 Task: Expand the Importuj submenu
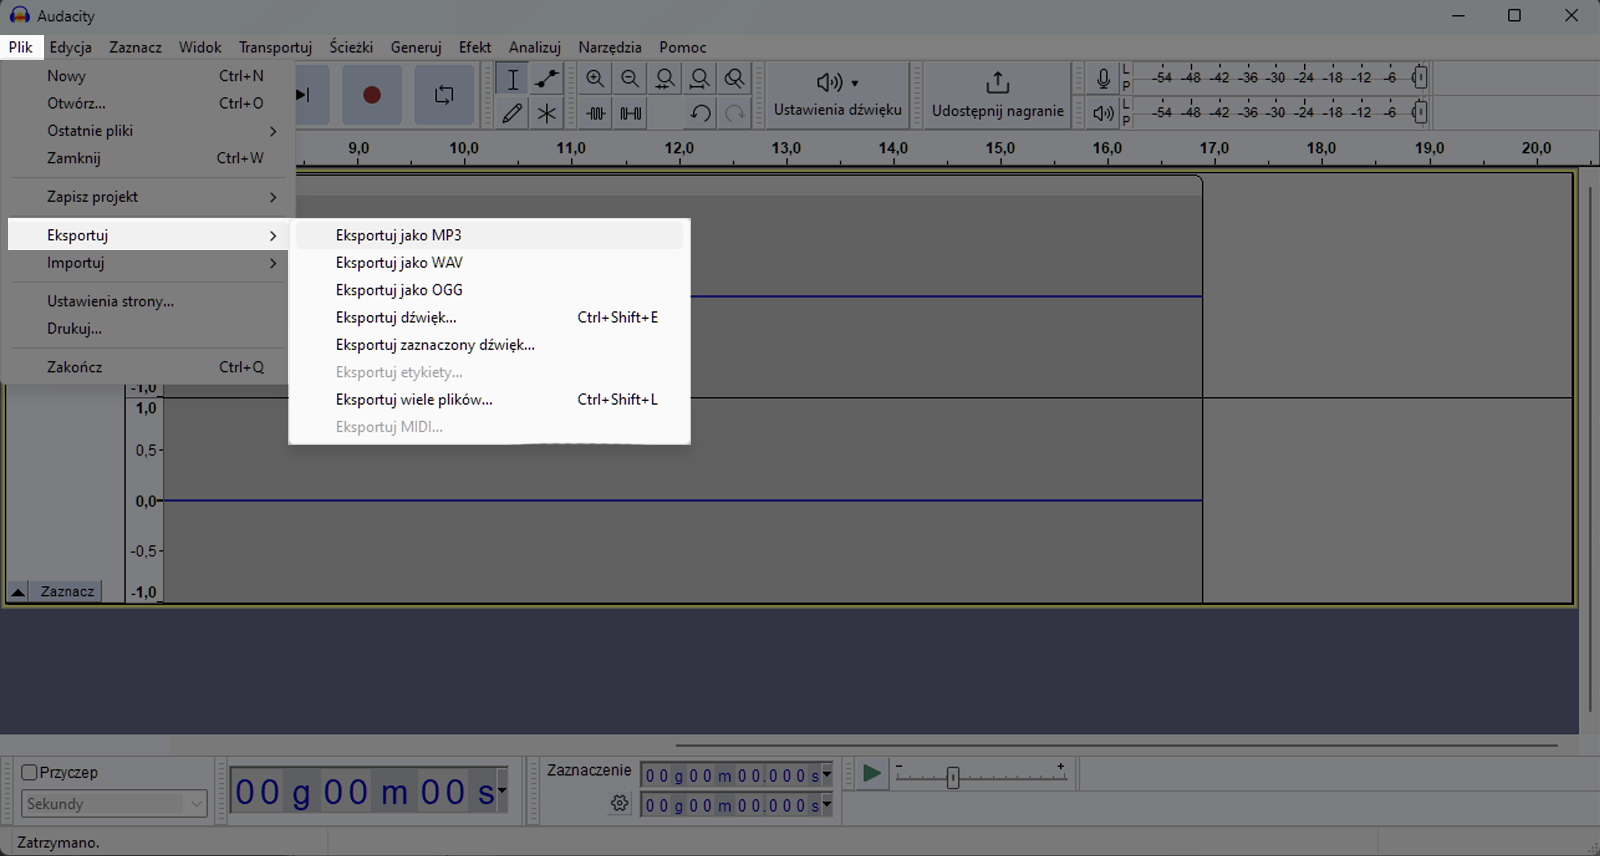coord(150,263)
